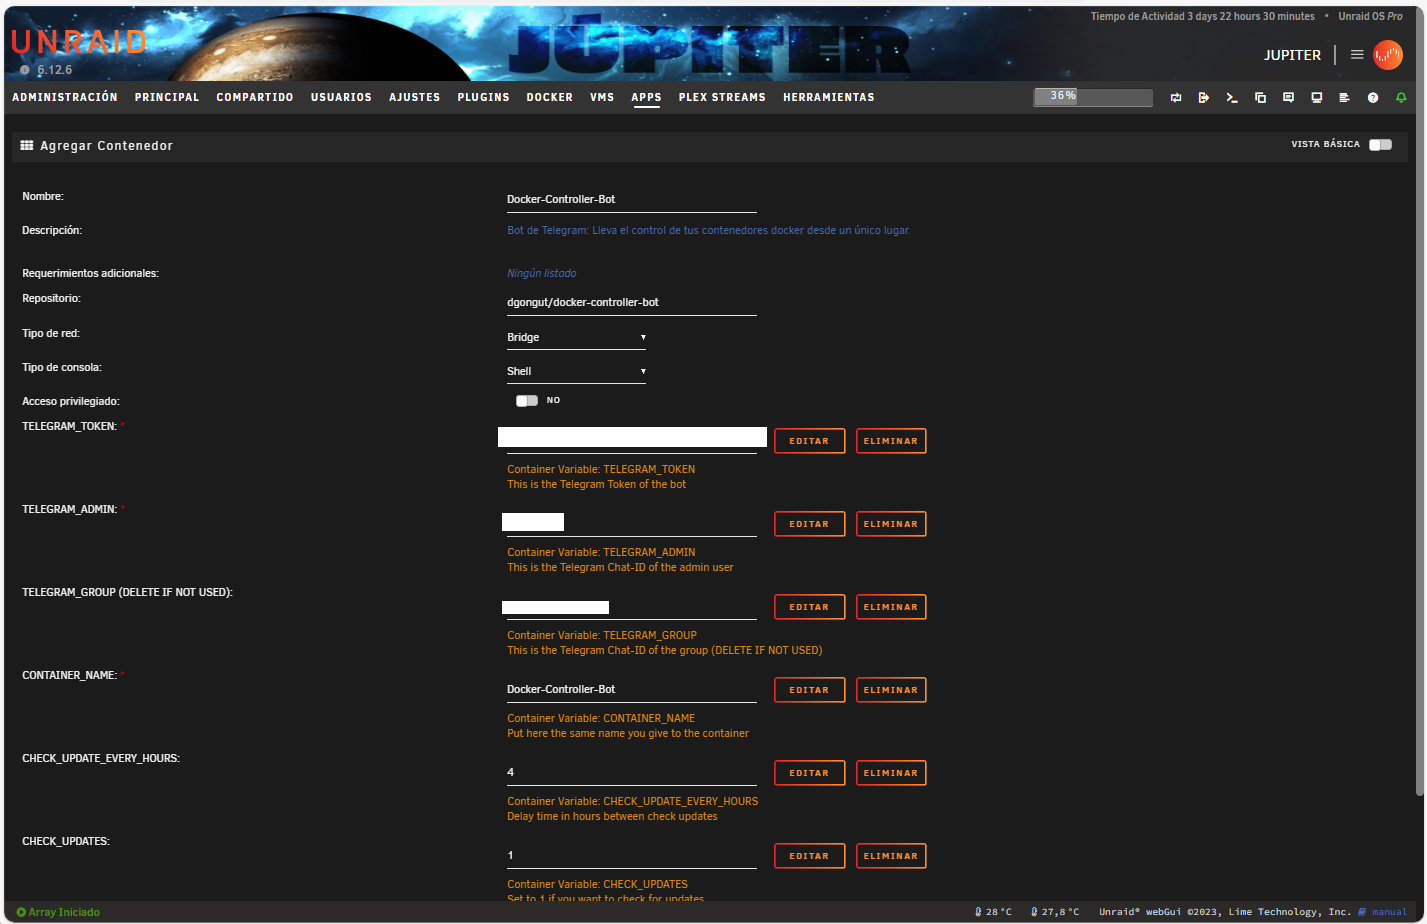The height and width of the screenshot is (924, 1427).
Task: Toggle Acceso privilegiado switch
Action: point(527,401)
